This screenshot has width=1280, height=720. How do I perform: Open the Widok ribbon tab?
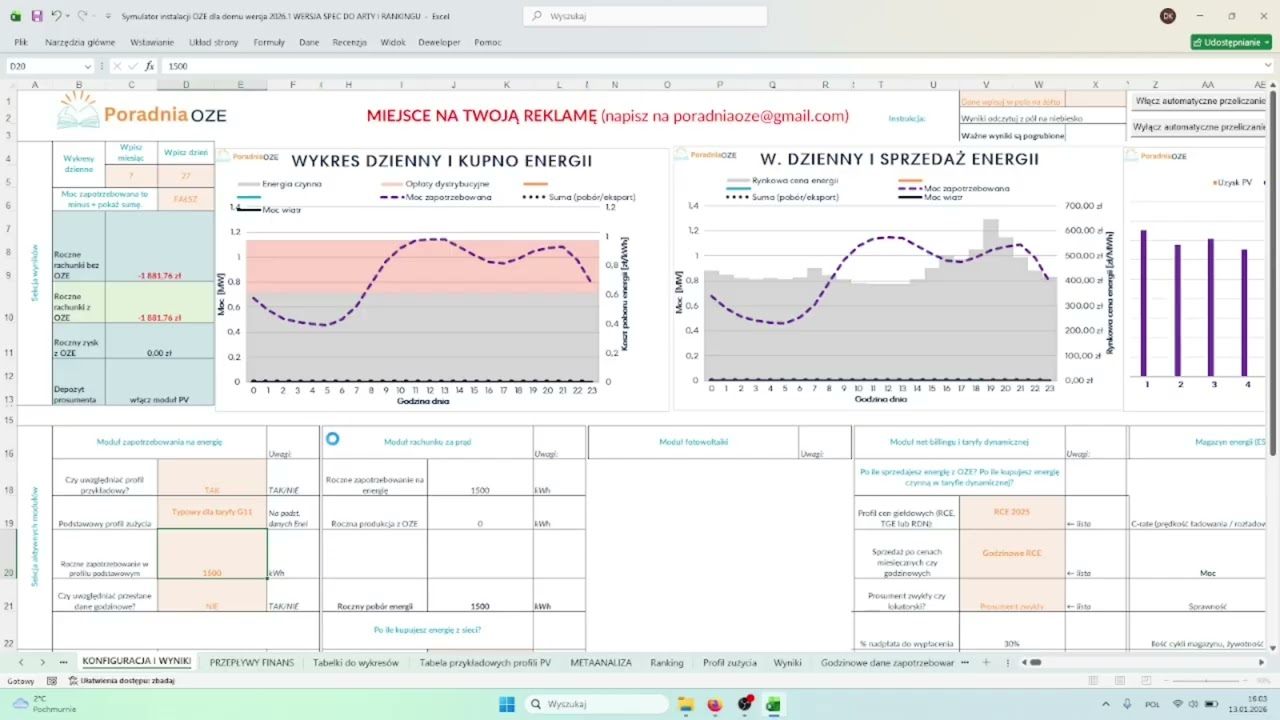click(393, 42)
